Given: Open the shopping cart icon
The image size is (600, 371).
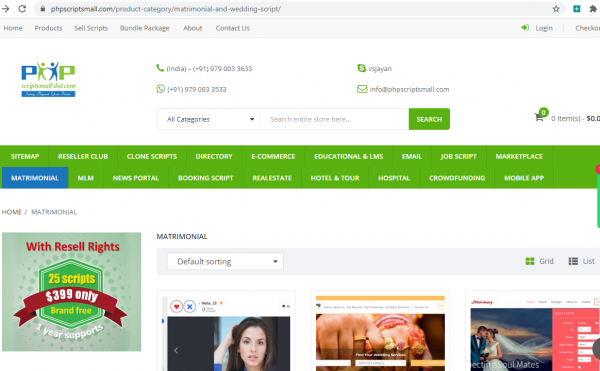Looking at the screenshot, I should pyautogui.click(x=539, y=117).
